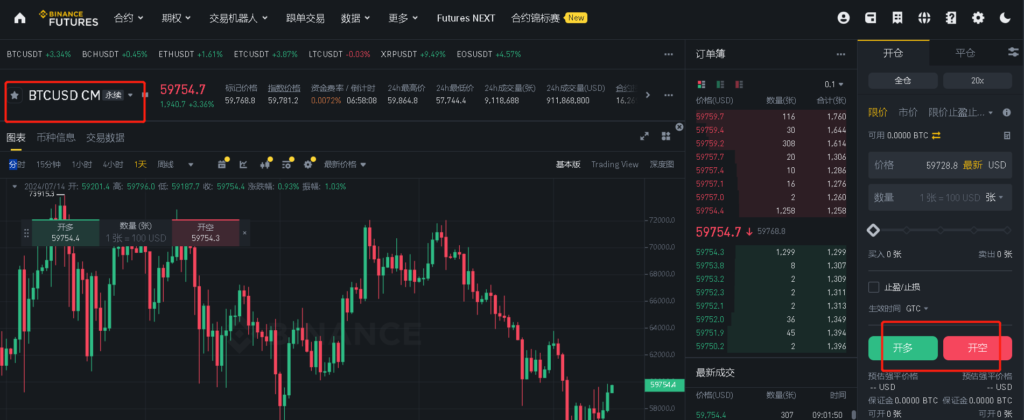This screenshot has height=420, width=1024.
Task: Click the chart axis line tool icon
Action: pos(244,165)
